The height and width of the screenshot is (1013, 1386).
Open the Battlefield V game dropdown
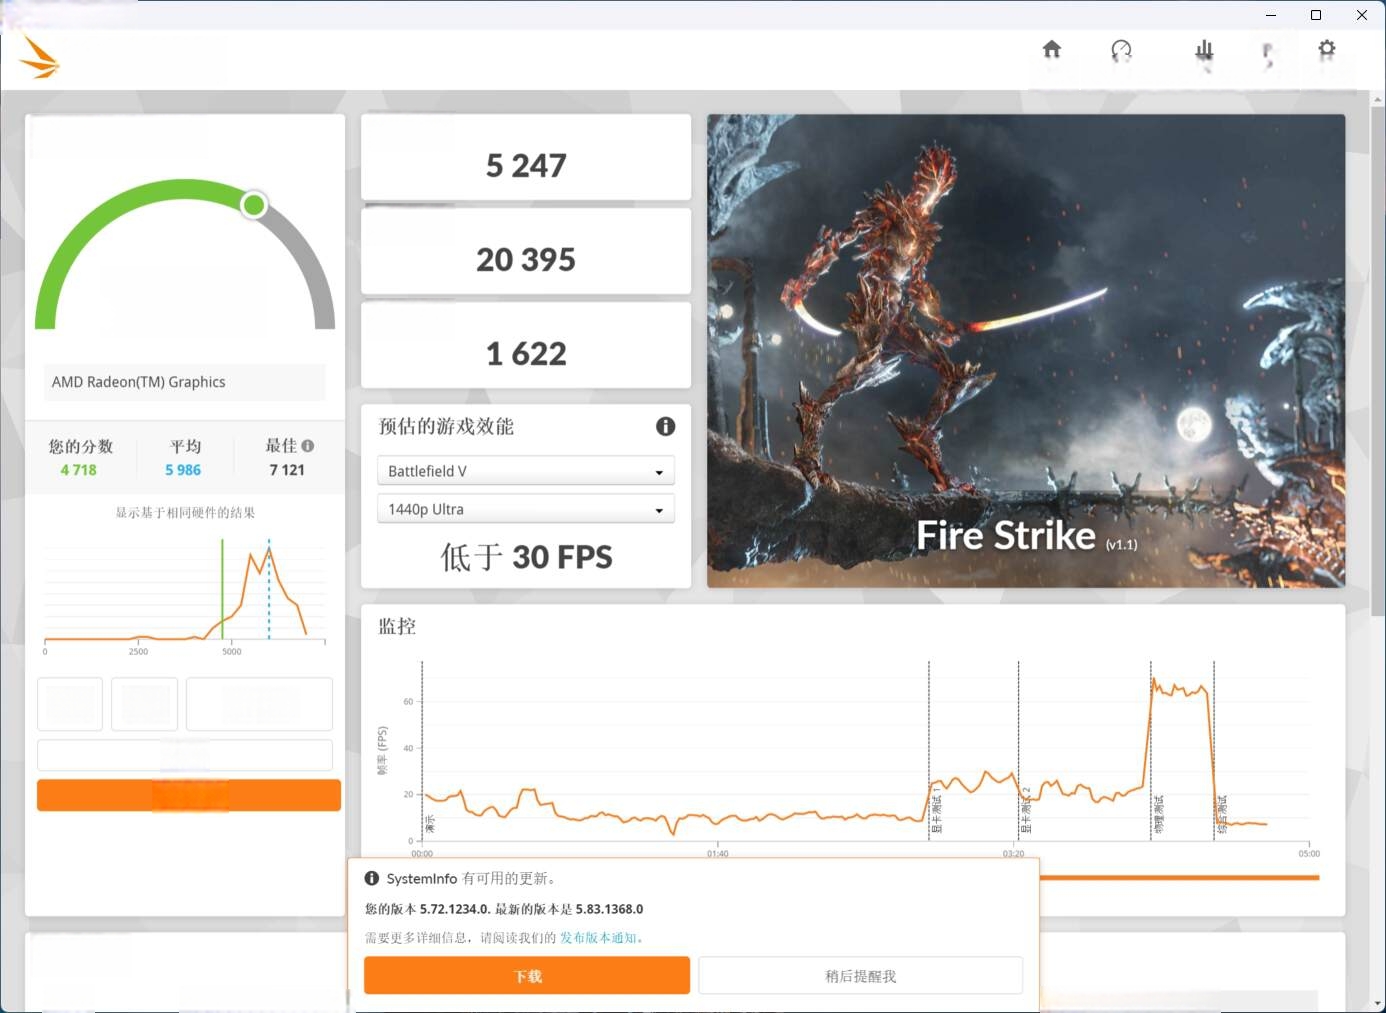[x=526, y=471]
